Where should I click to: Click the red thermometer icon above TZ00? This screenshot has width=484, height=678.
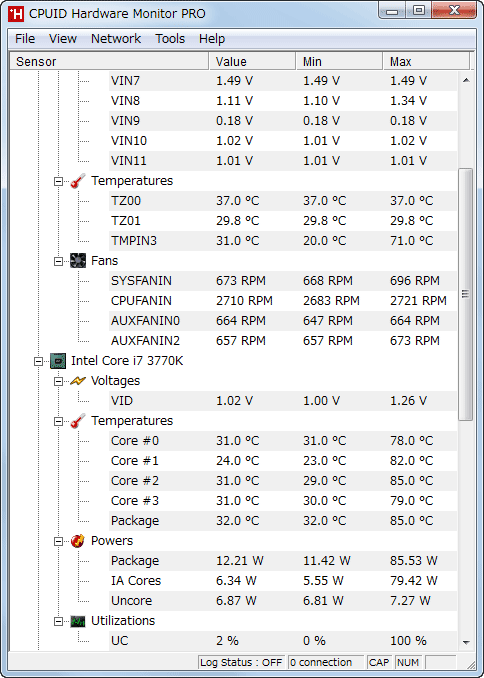pos(78,181)
